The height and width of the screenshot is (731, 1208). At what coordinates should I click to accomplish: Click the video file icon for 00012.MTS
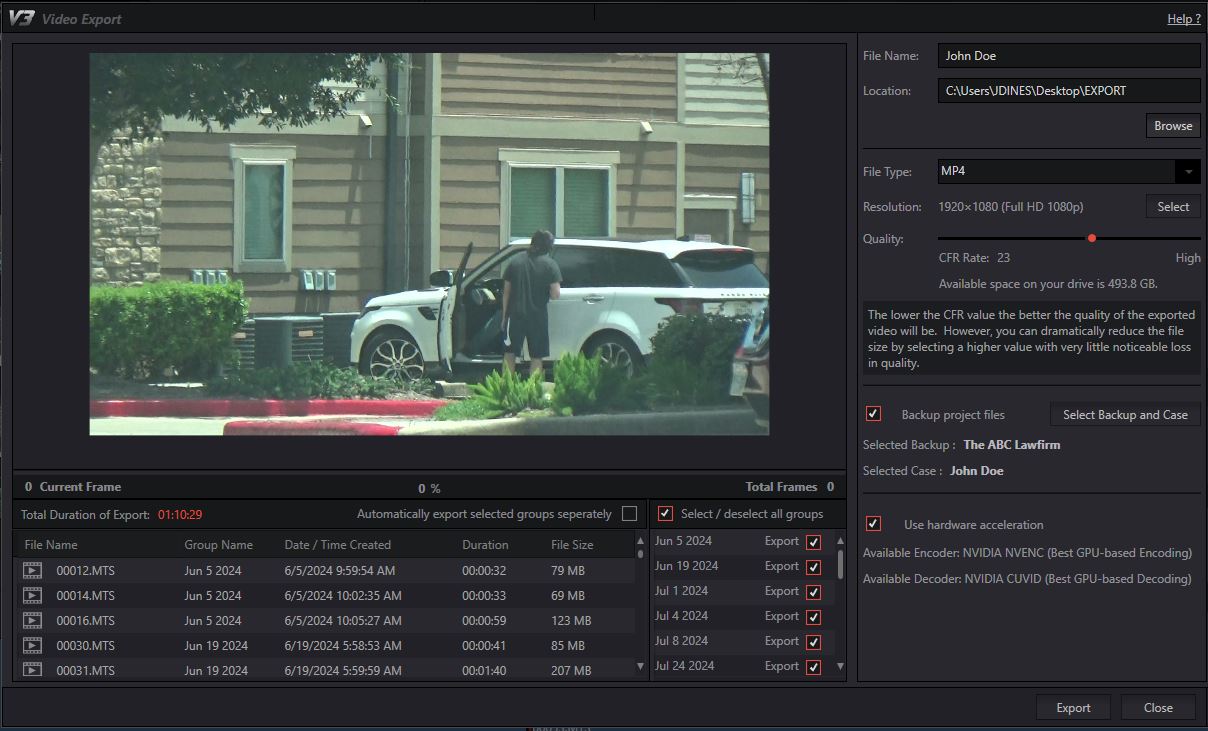[33, 570]
